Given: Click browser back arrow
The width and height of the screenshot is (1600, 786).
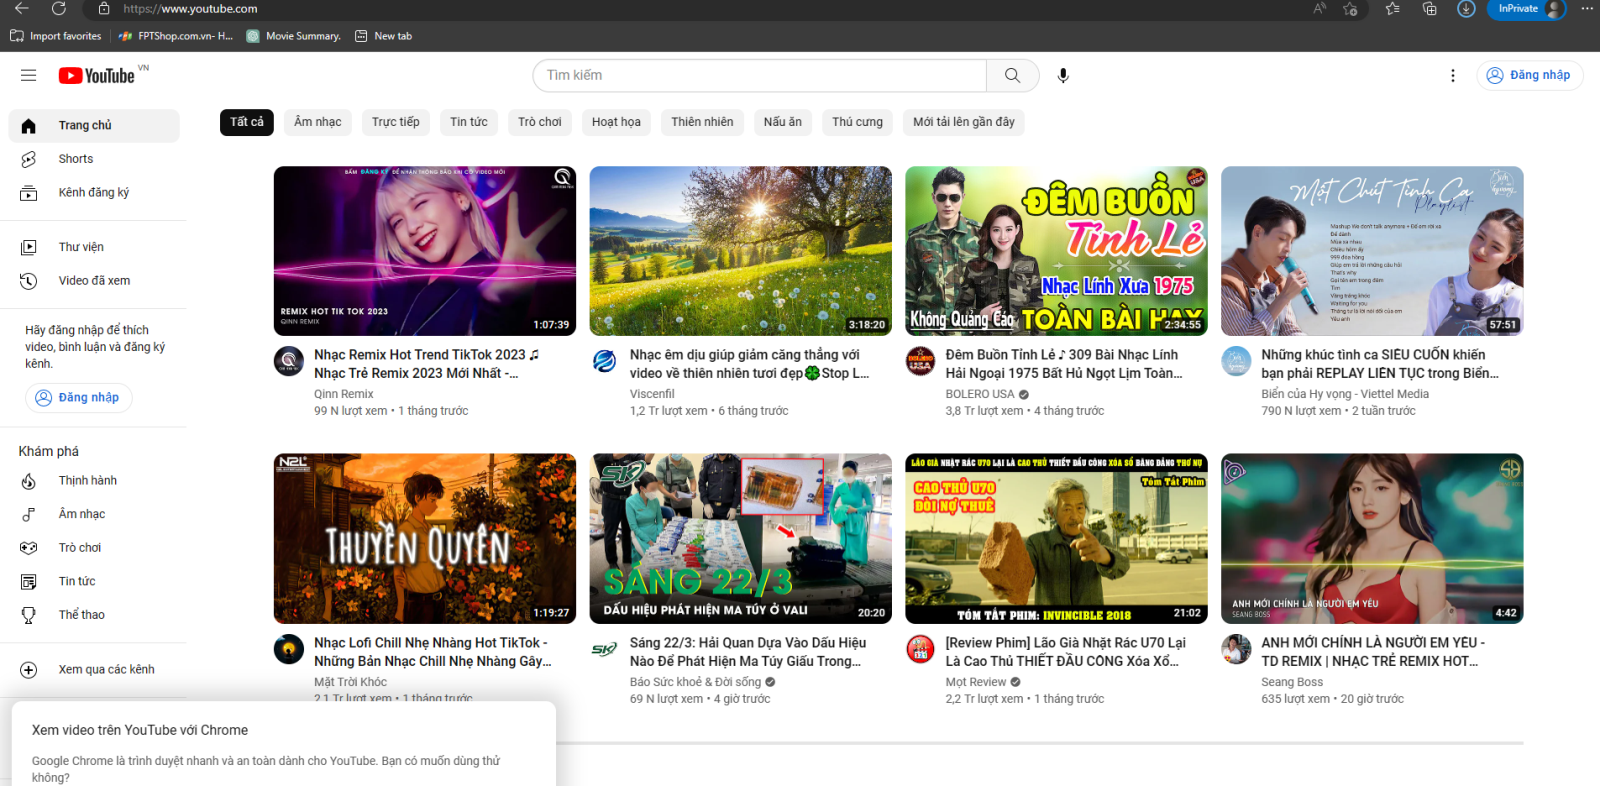Looking at the screenshot, I should pos(22,8).
